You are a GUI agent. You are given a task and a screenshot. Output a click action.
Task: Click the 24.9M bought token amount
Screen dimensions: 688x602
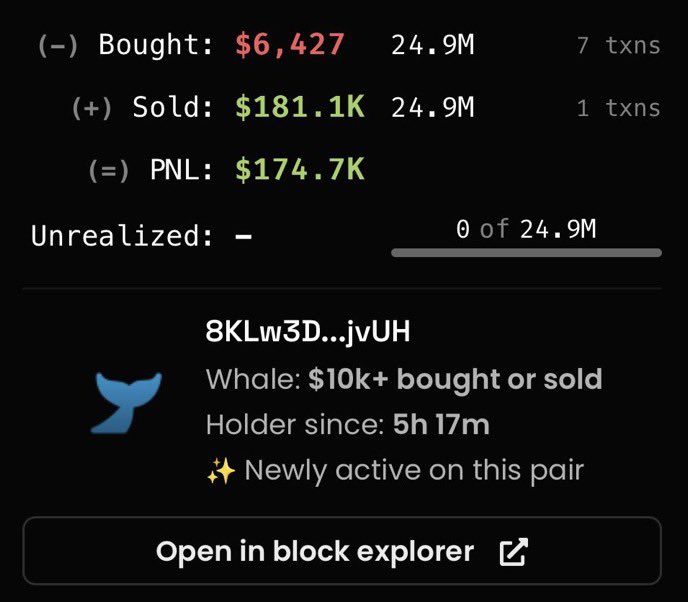(432, 45)
